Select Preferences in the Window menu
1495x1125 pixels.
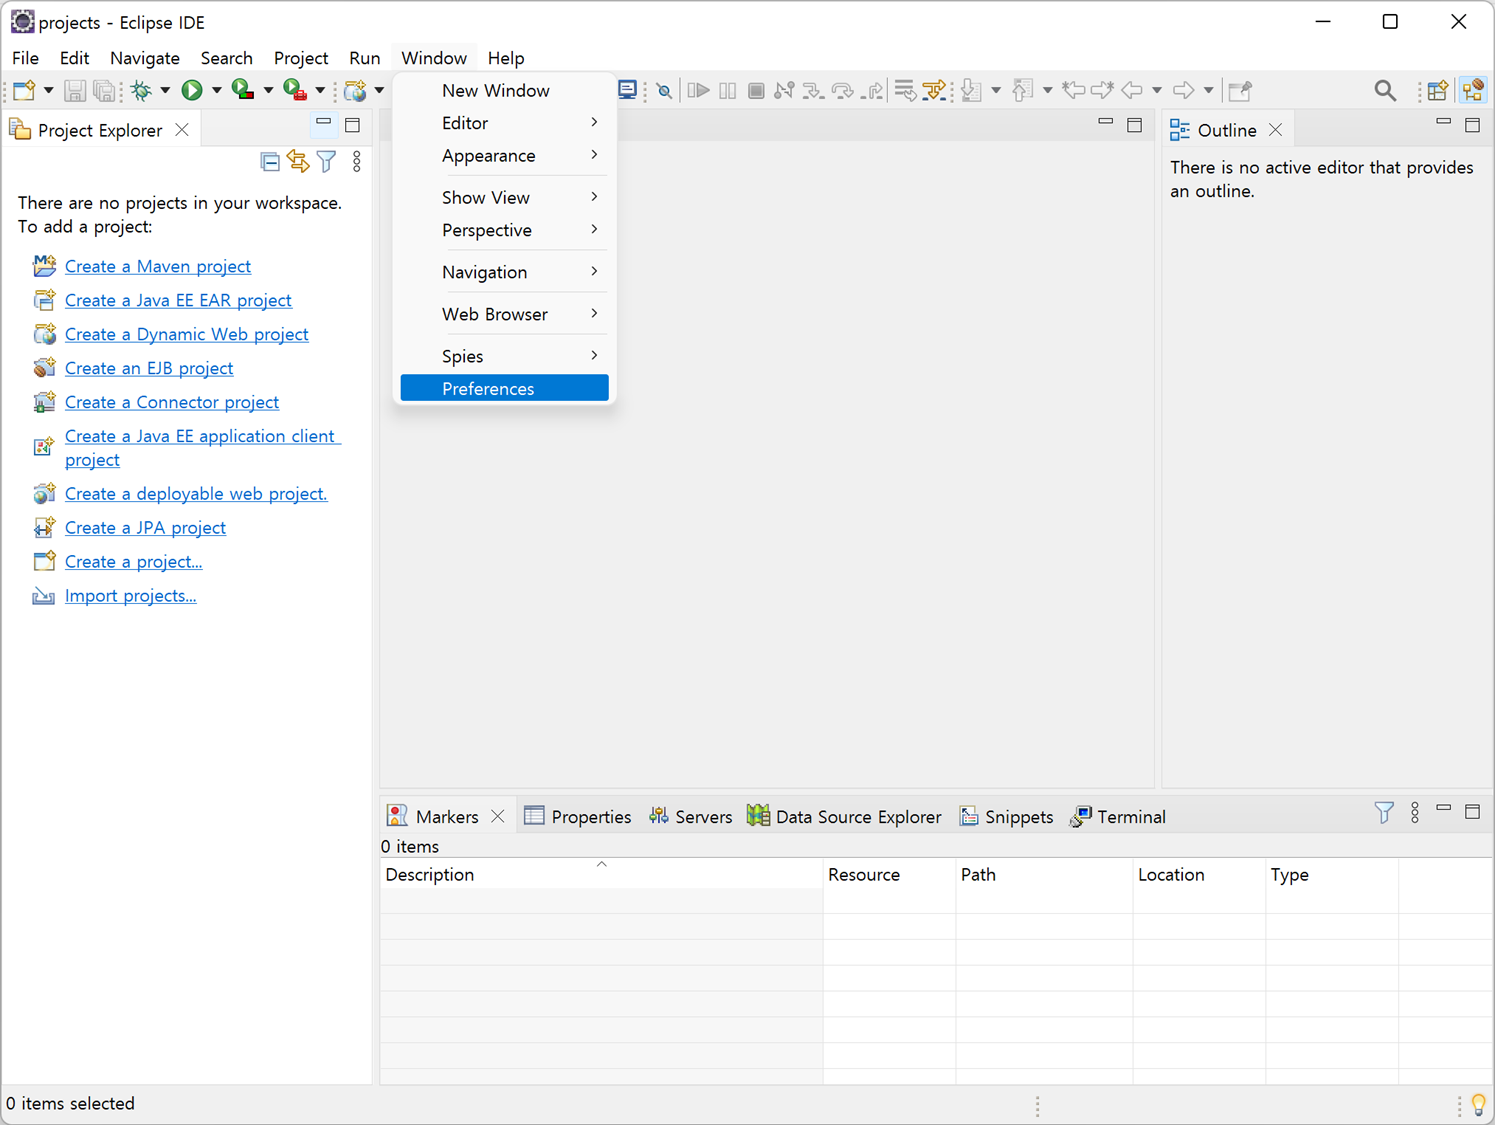pos(505,389)
